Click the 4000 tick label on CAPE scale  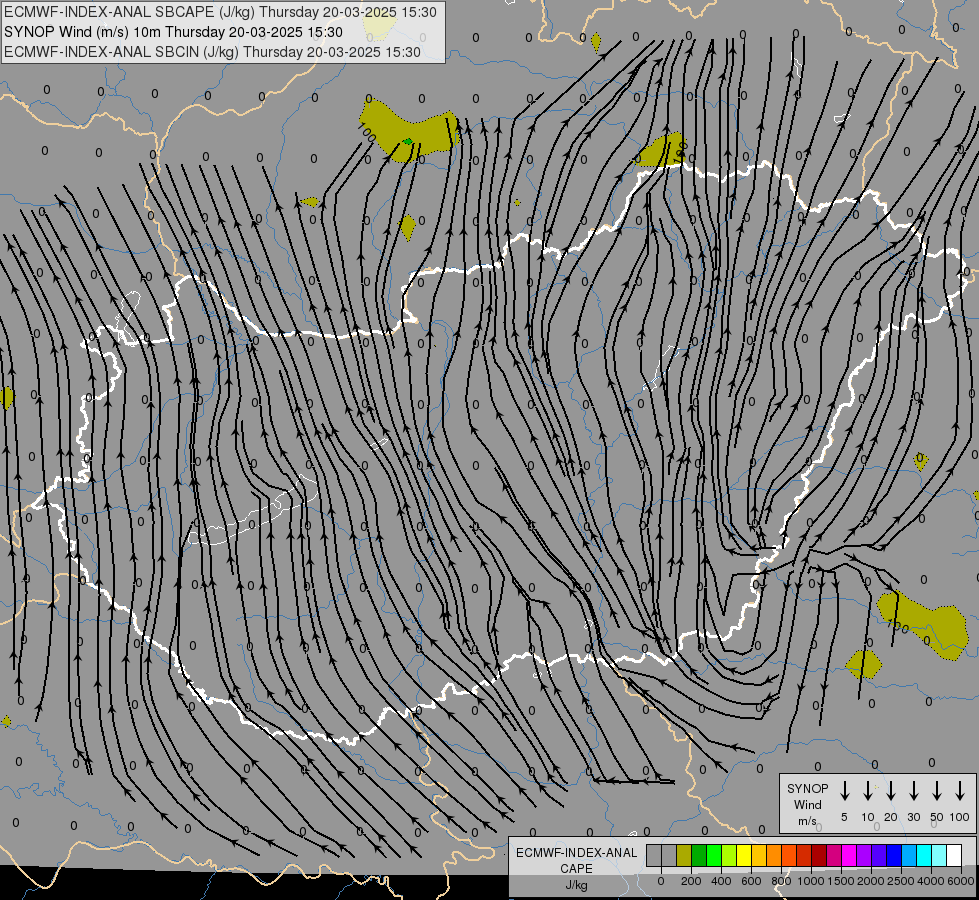[930, 881]
